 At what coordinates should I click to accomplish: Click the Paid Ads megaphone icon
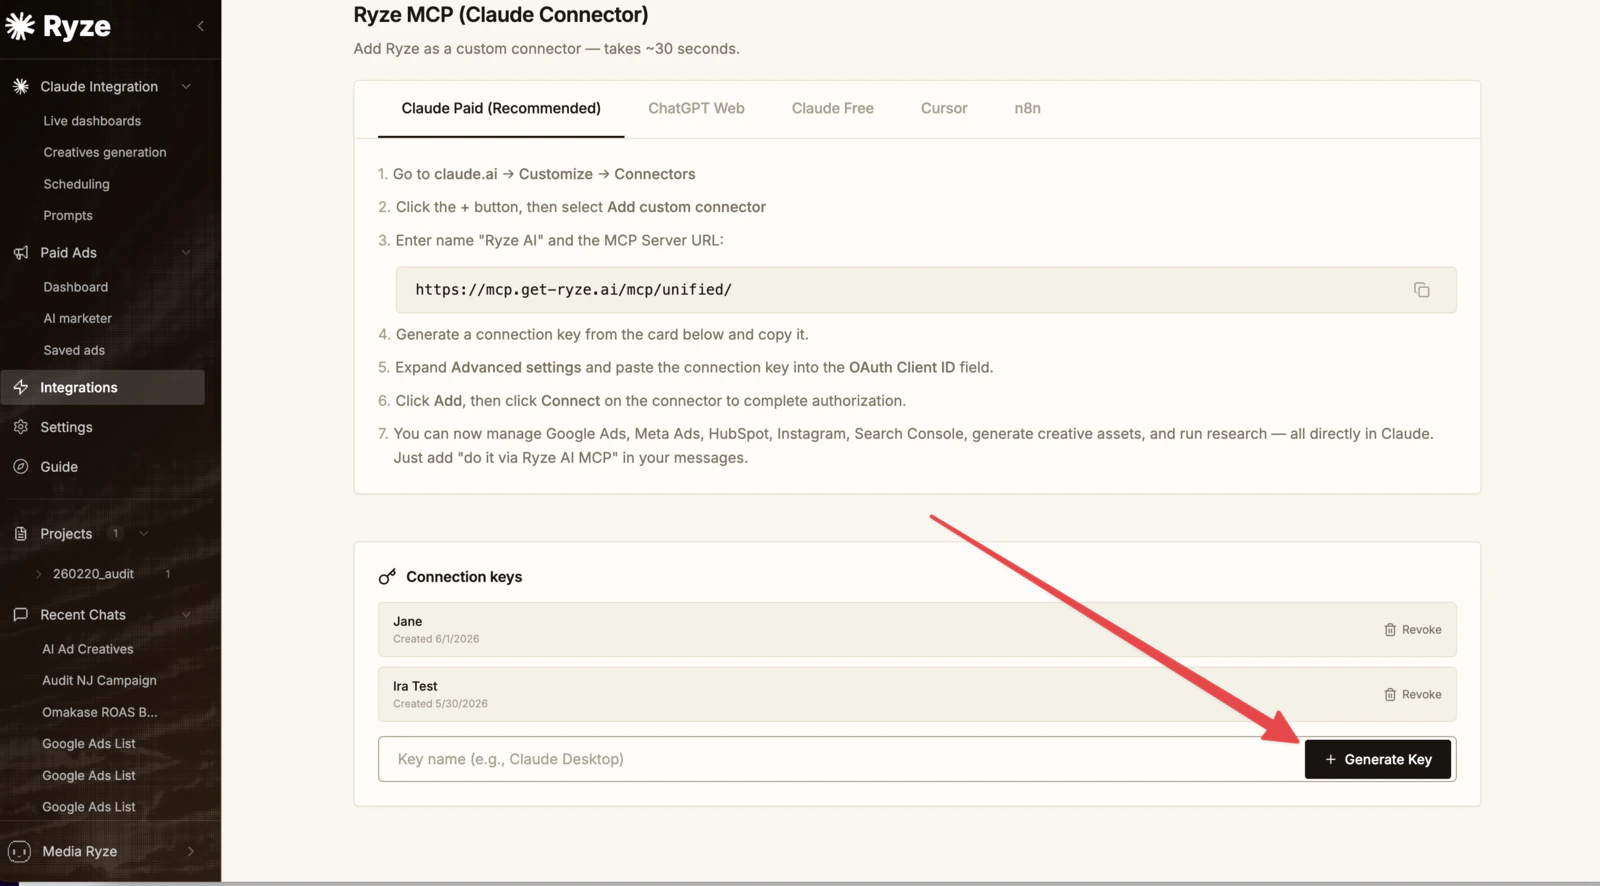click(x=21, y=253)
